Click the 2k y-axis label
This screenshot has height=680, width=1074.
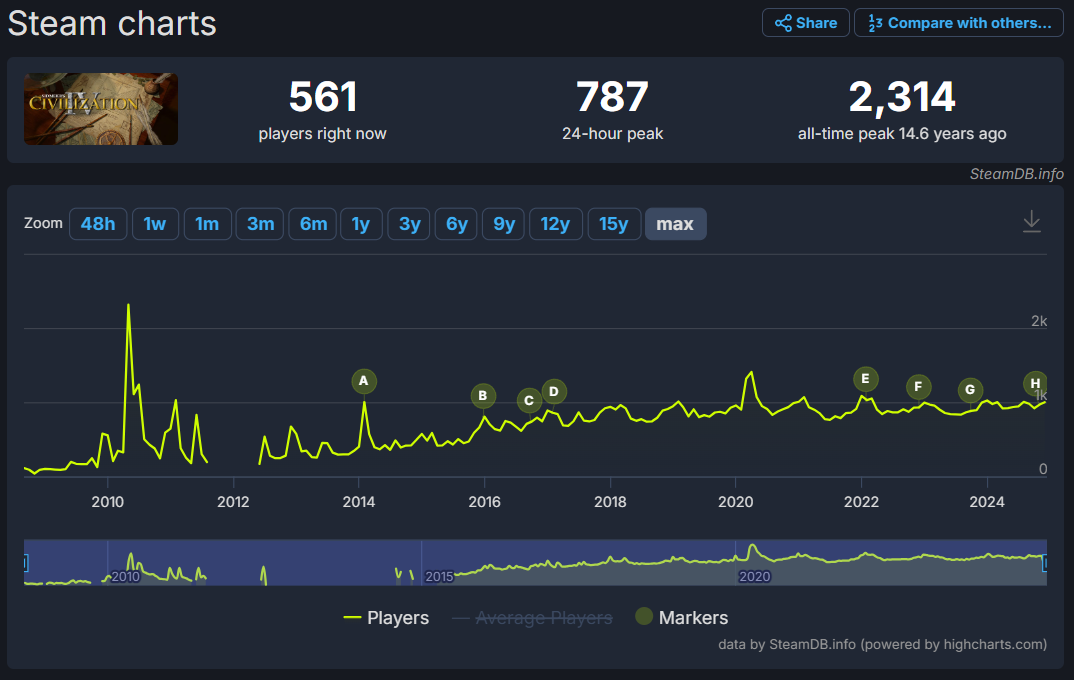[x=1039, y=320]
